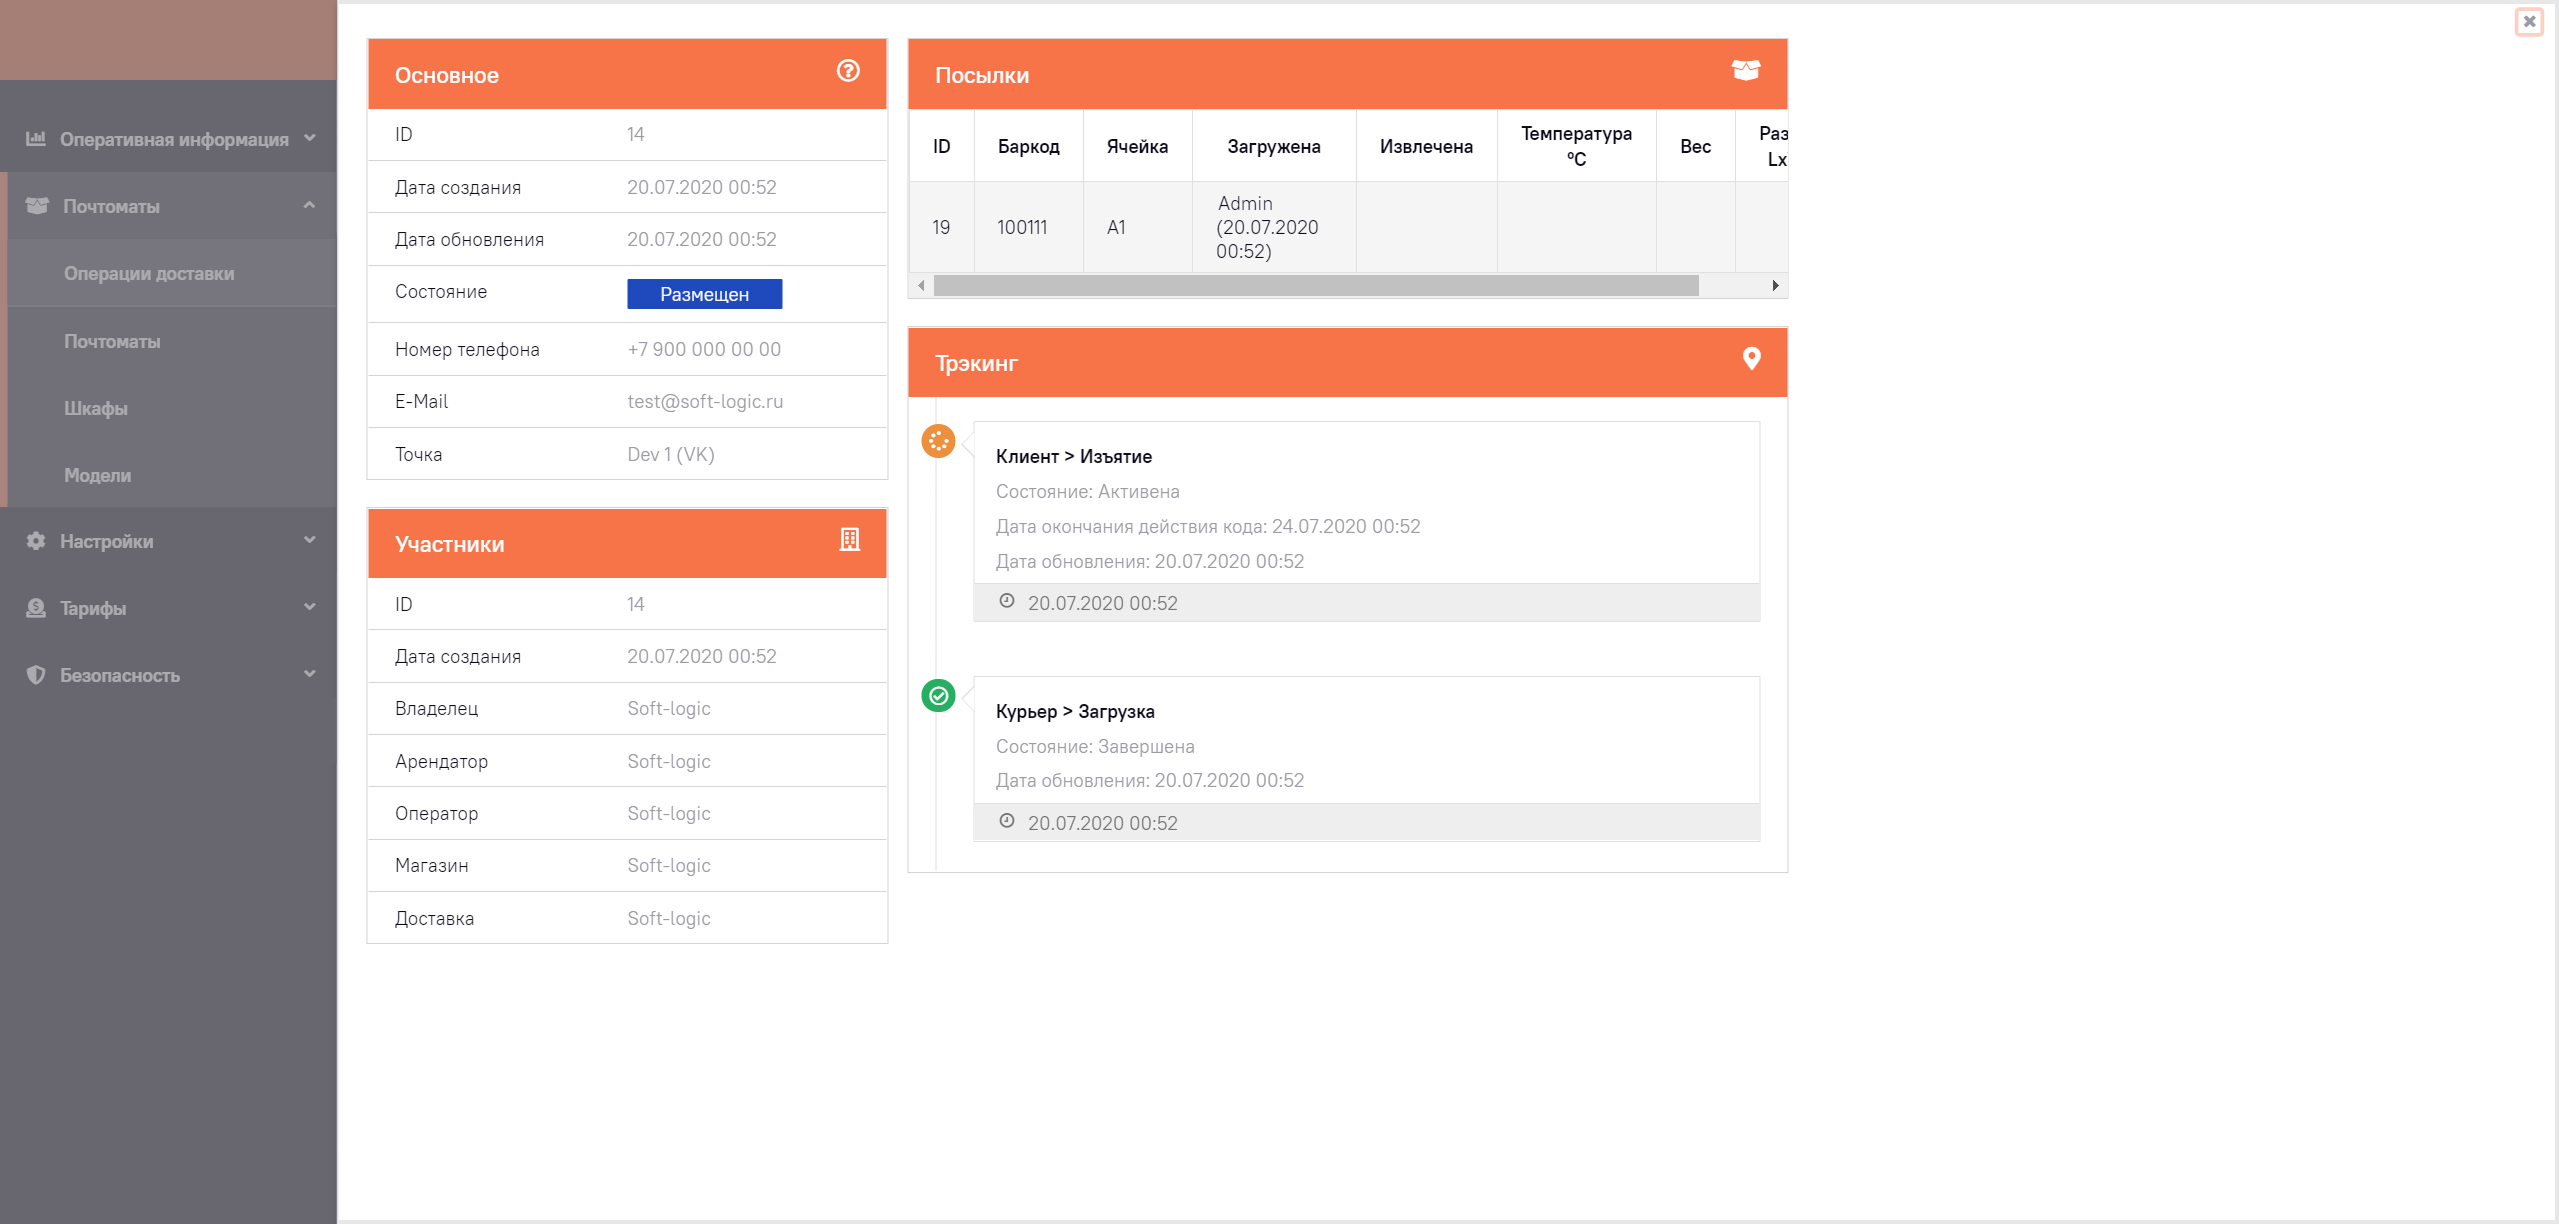
Task: Click the box icon beside Почтоматы section
Action: (37, 205)
